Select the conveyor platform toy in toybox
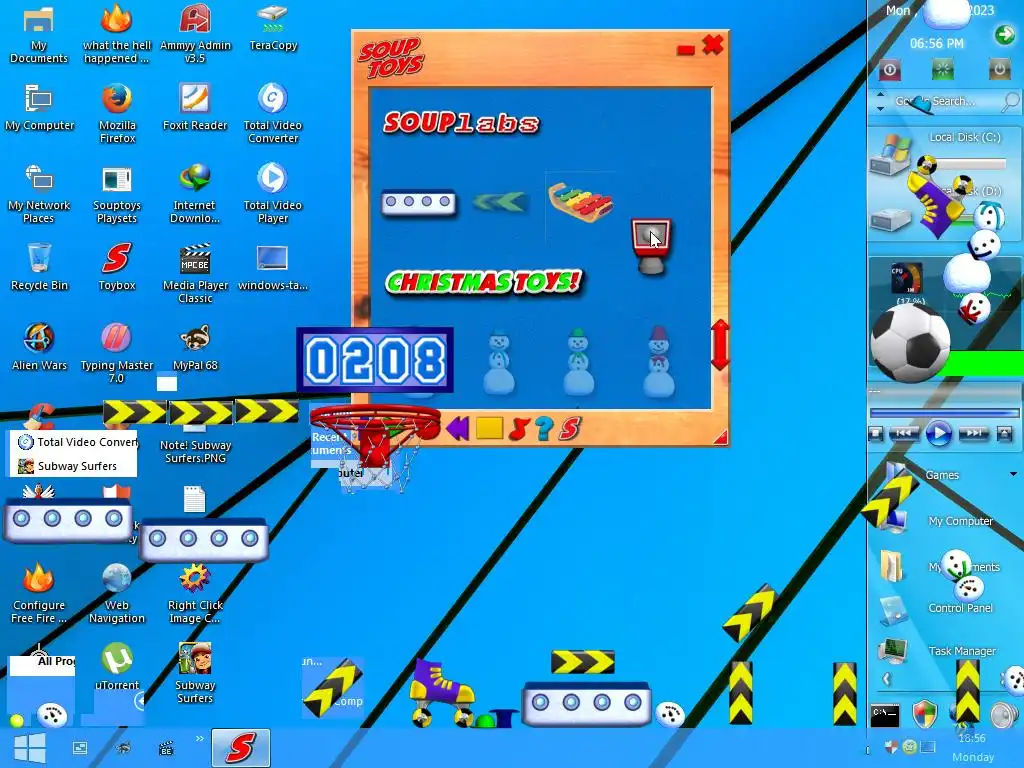The image size is (1024, 768). [x=418, y=202]
